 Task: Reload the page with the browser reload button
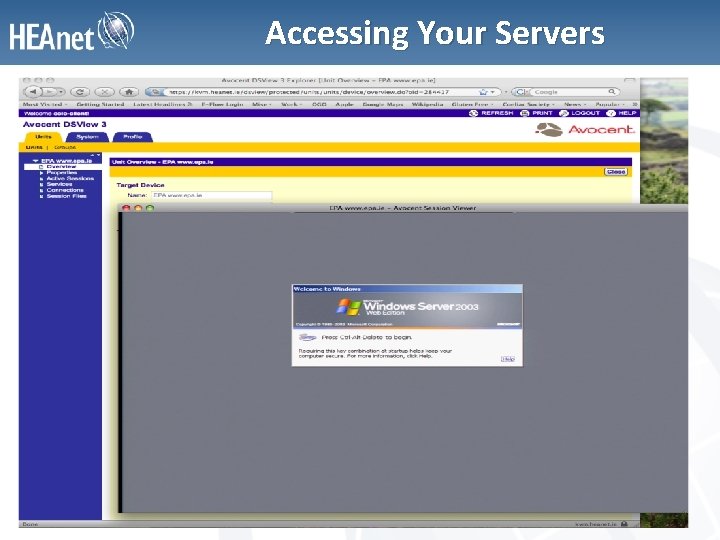pyautogui.click(x=80, y=92)
